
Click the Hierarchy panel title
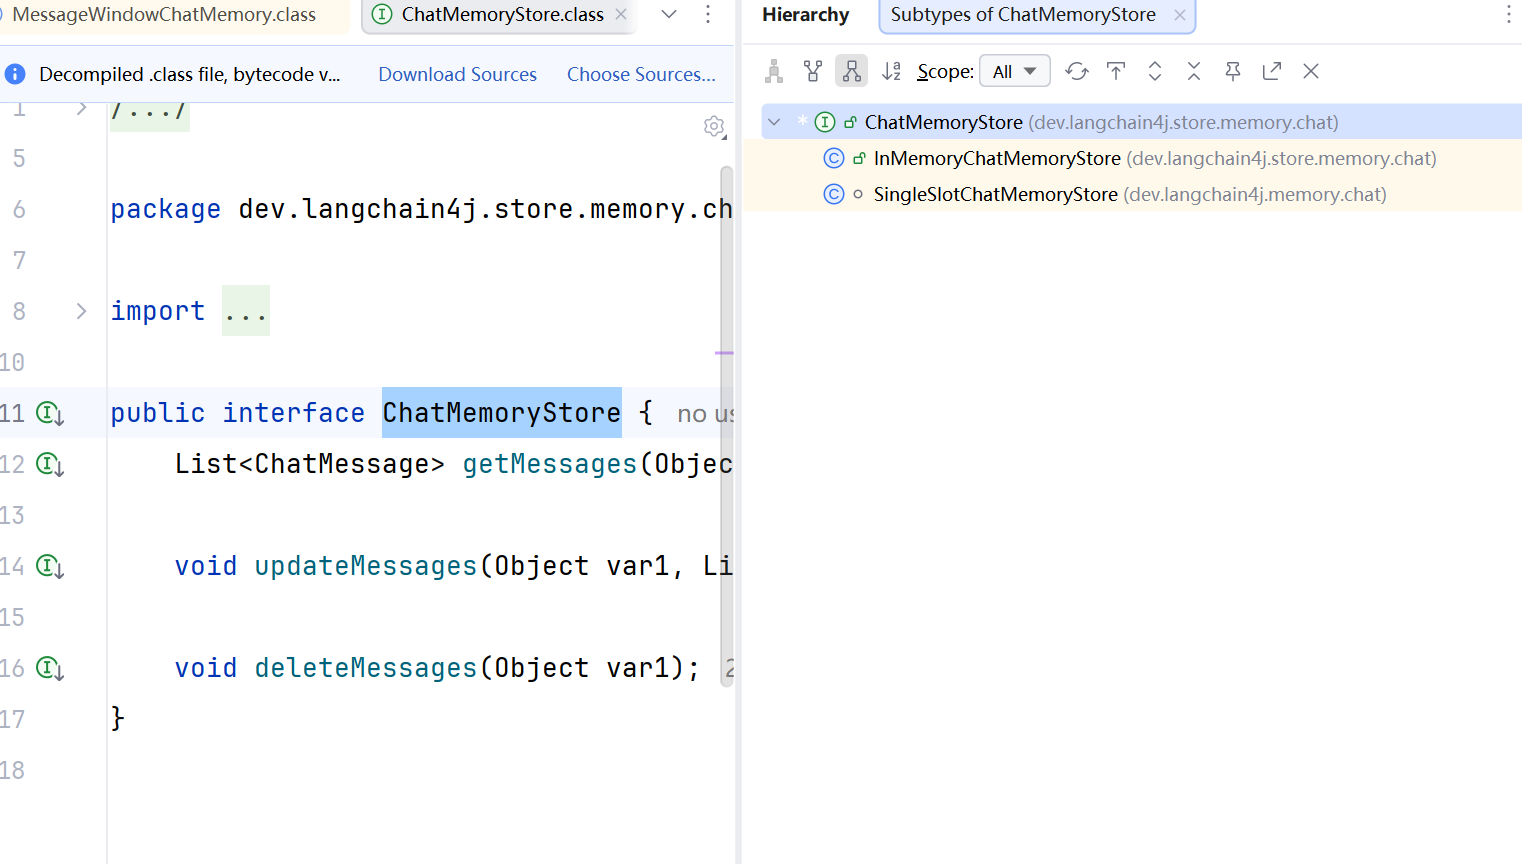805,15
